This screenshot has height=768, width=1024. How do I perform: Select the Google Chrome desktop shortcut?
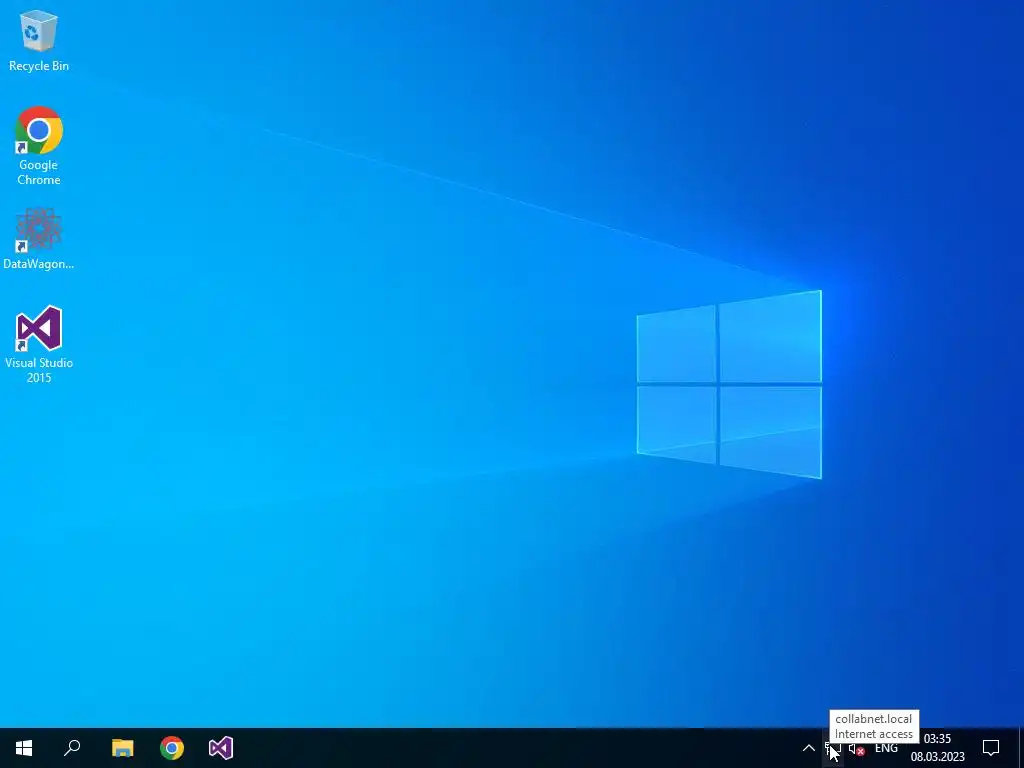click(39, 146)
